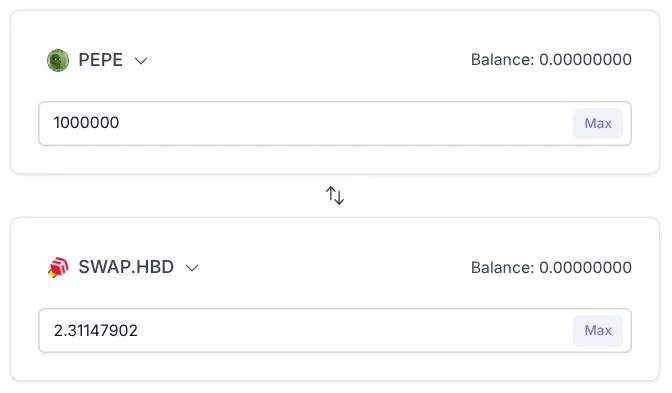Viewport: 672px width, 393px height.
Task: Click empty area inside the SWAP.HBD amount box
Action: click(351, 330)
